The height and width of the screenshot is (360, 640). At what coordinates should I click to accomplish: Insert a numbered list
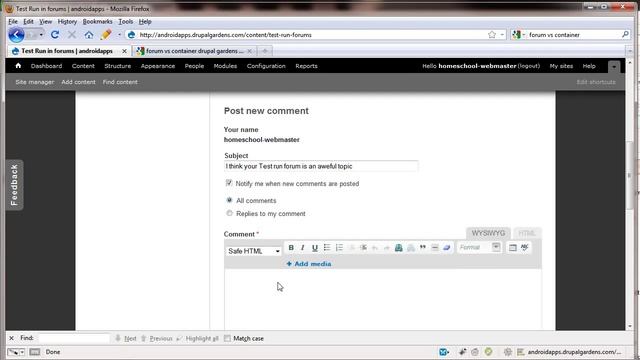click(339, 247)
